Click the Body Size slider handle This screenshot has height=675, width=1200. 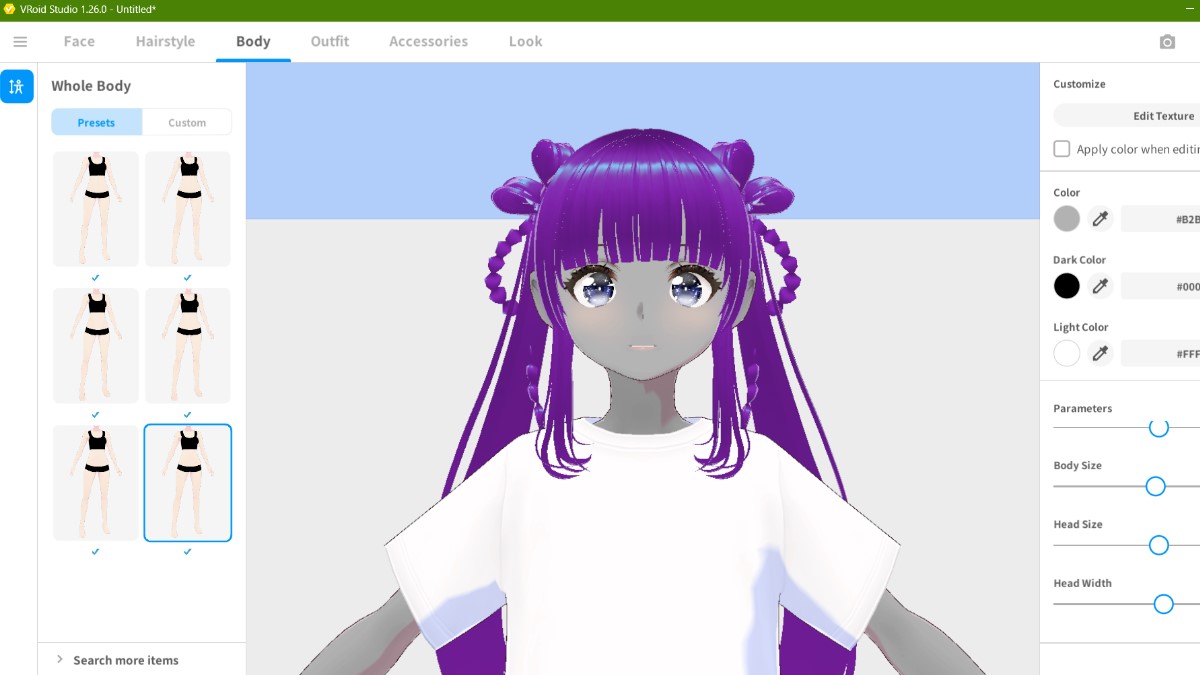(1155, 487)
